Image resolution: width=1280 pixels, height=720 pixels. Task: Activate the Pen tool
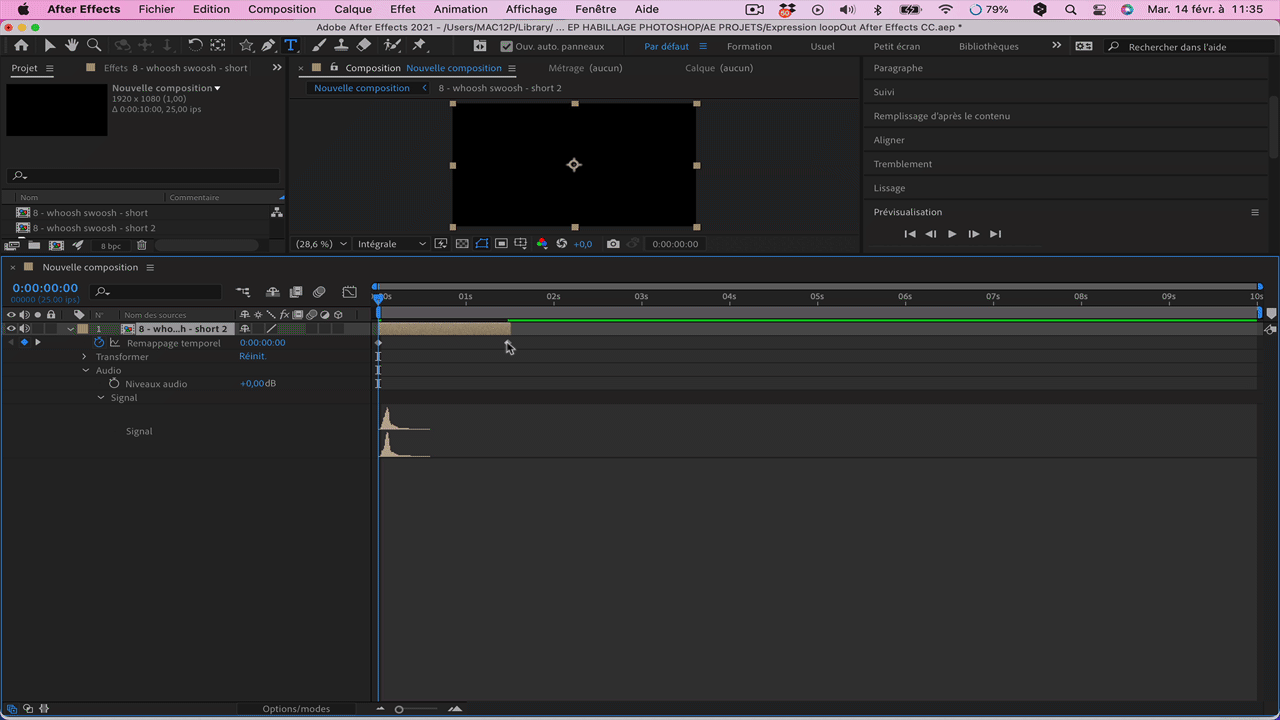point(267,46)
